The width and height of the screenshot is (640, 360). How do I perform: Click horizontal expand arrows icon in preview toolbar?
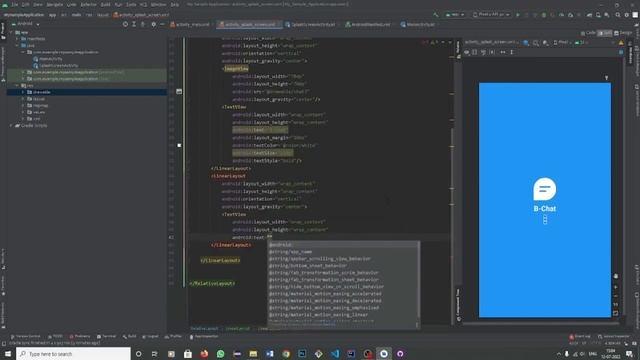click(502, 52)
